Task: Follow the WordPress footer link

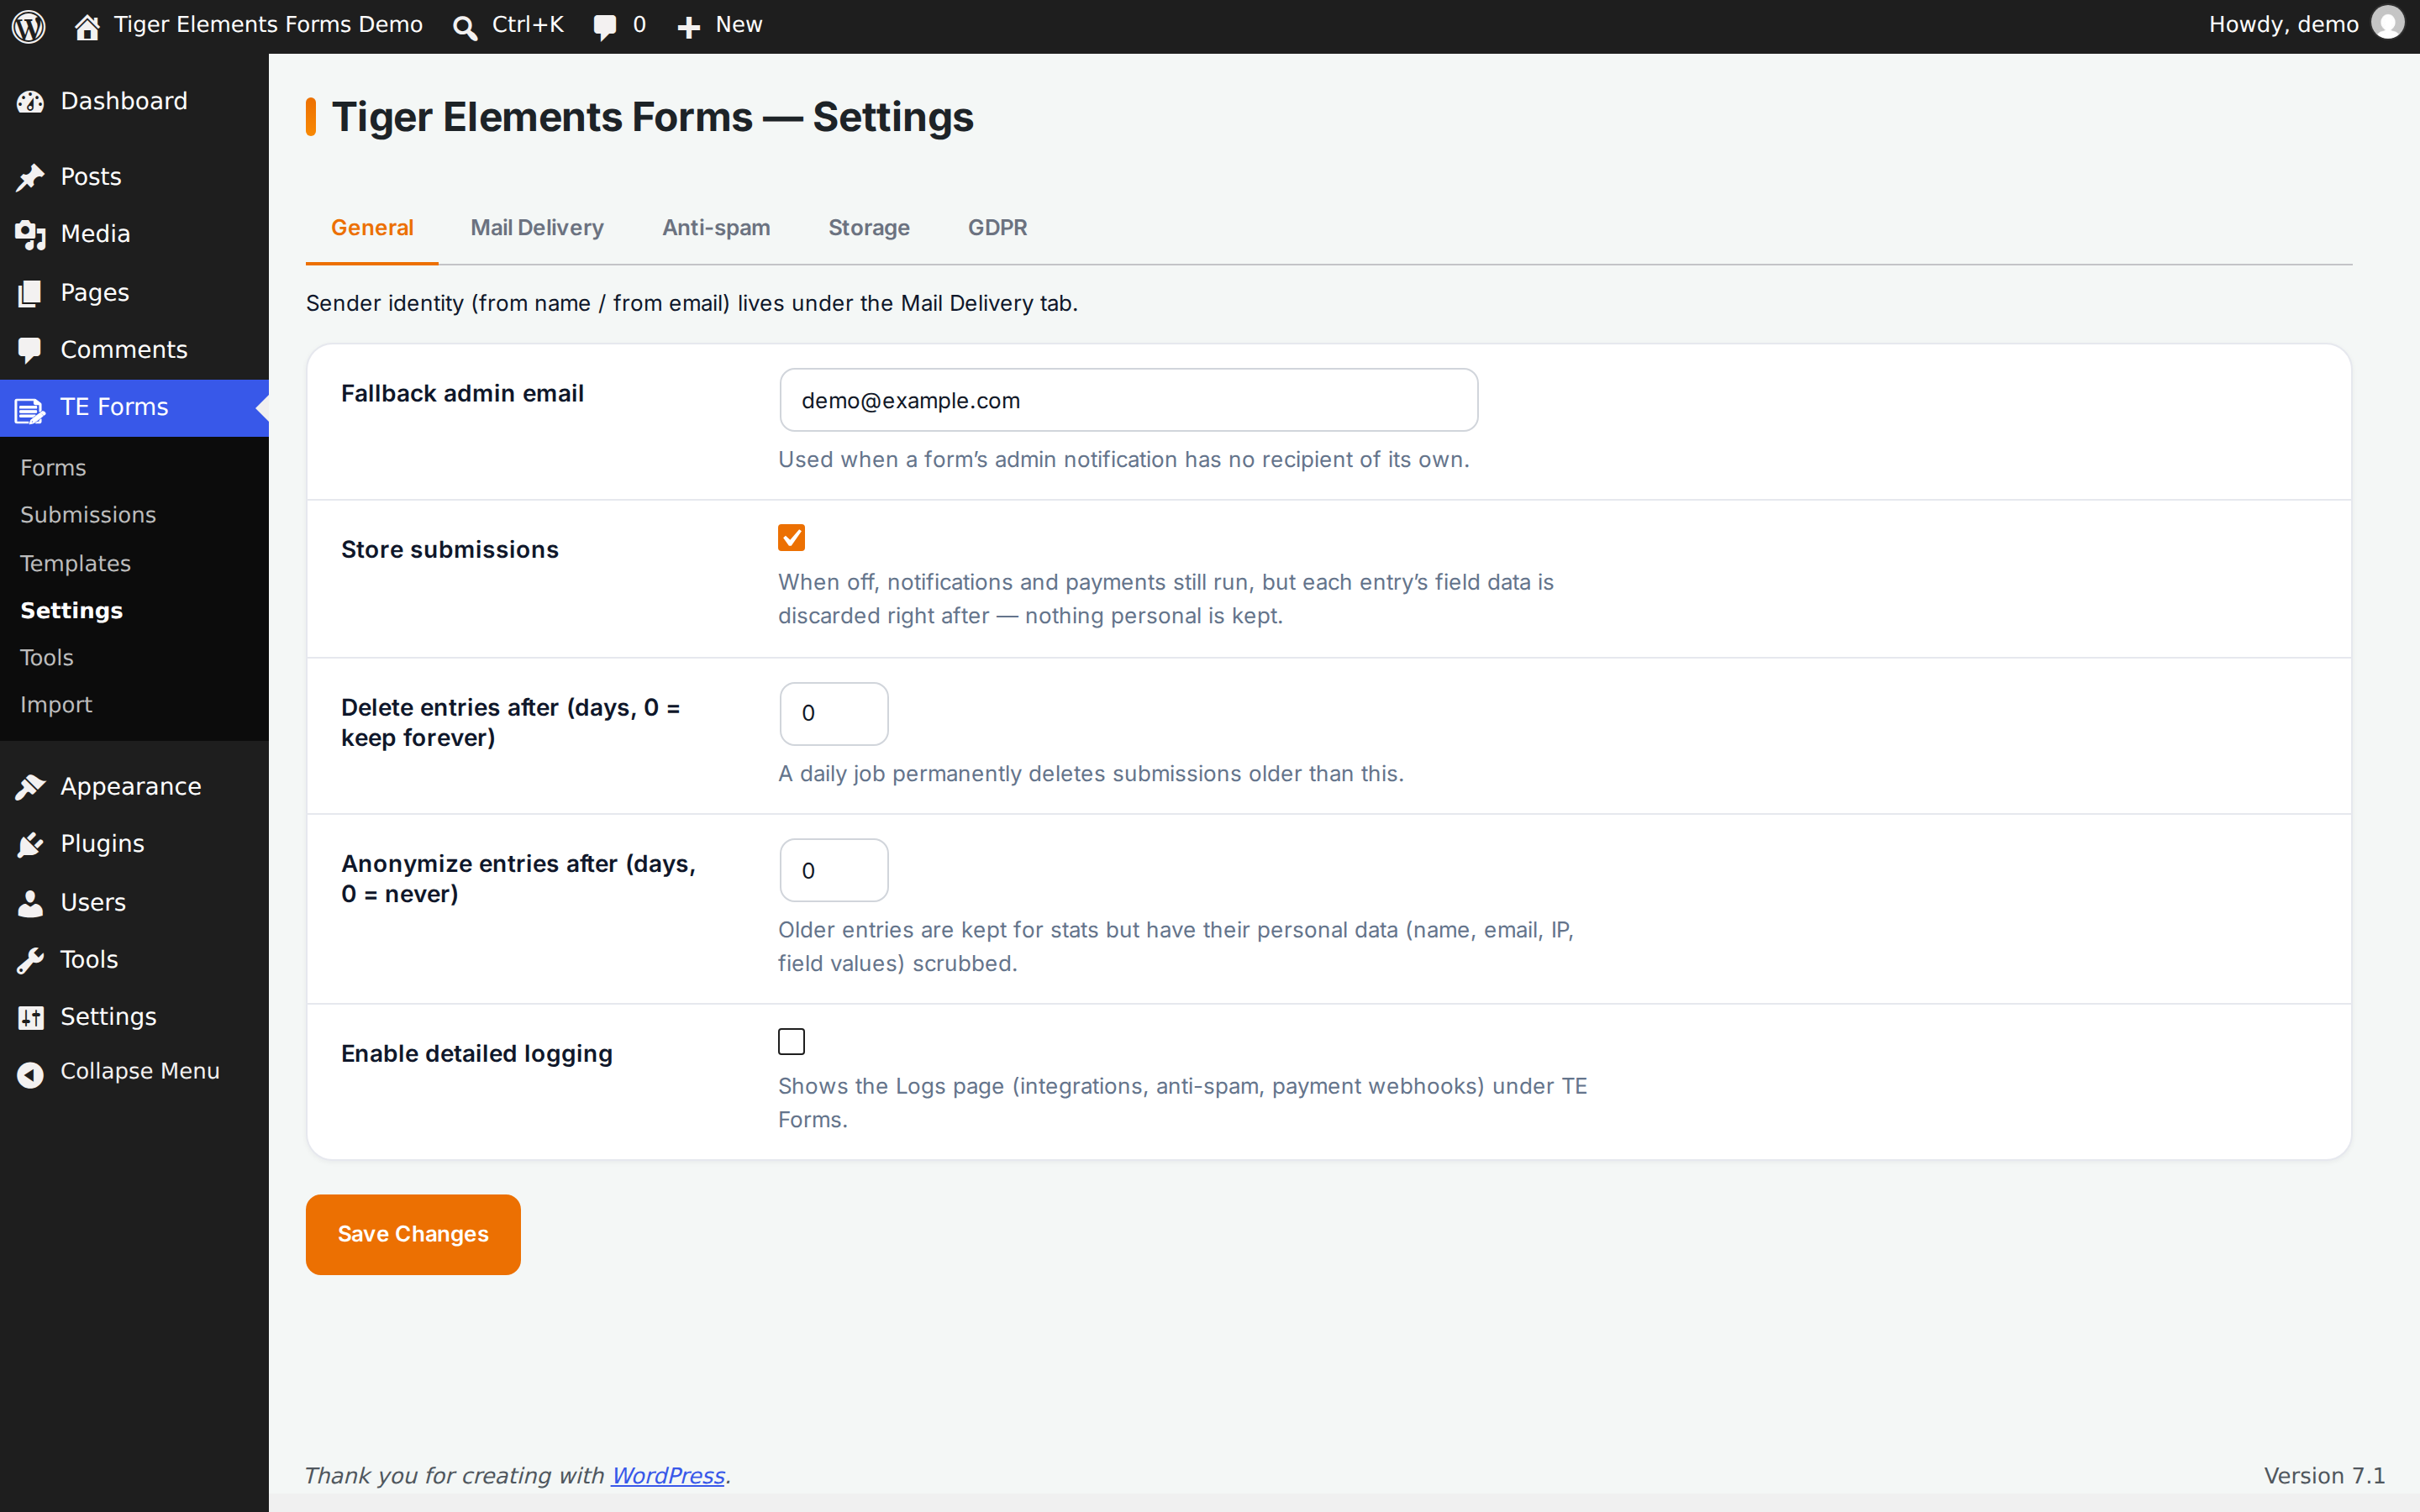Action: [x=667, y=1475]
